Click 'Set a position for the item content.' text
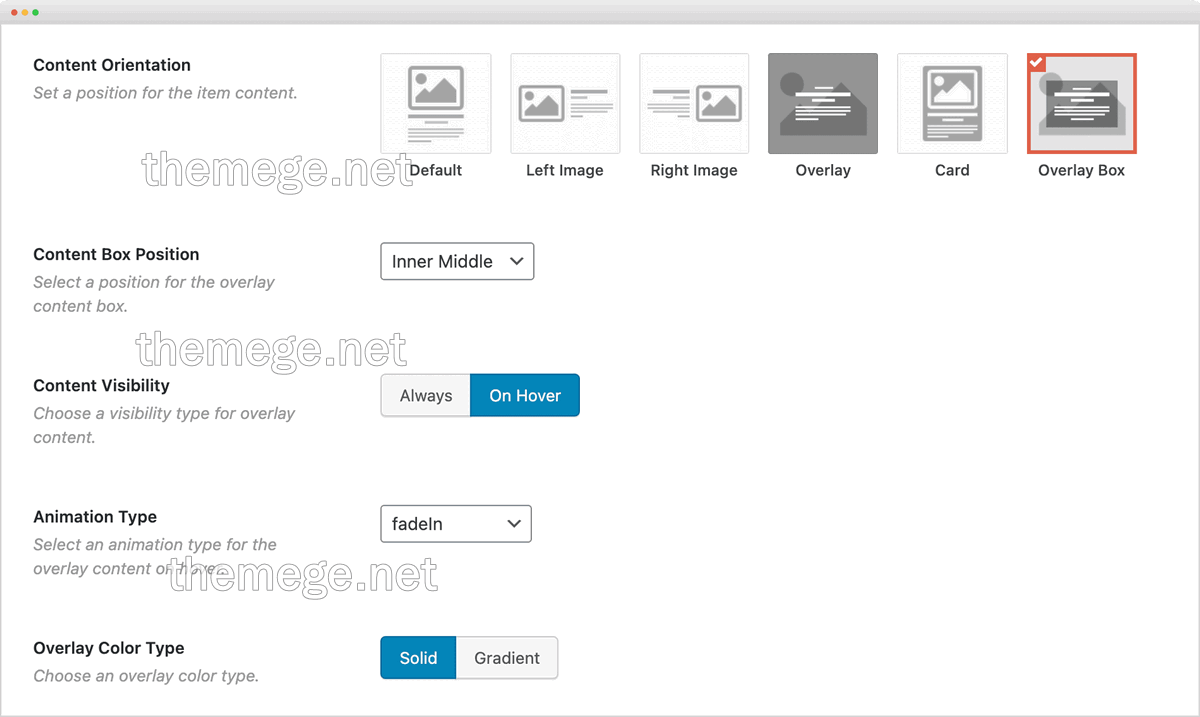This screenshot has width=1200, height=717. point(165,93)
